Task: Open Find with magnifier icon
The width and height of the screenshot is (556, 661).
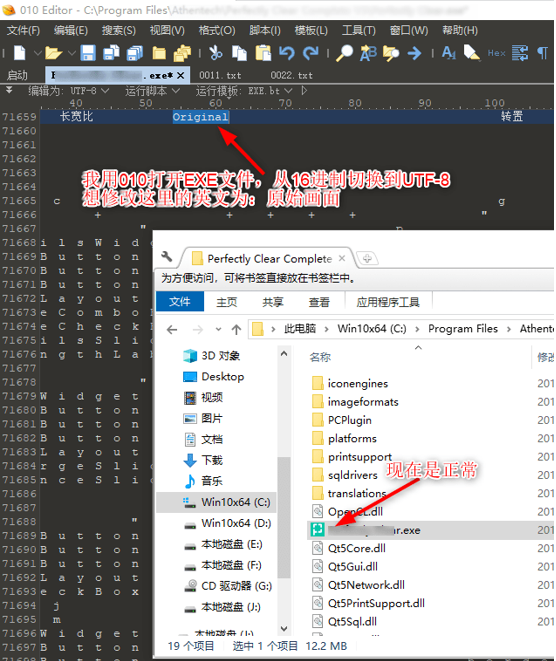Action: (344, 53)
